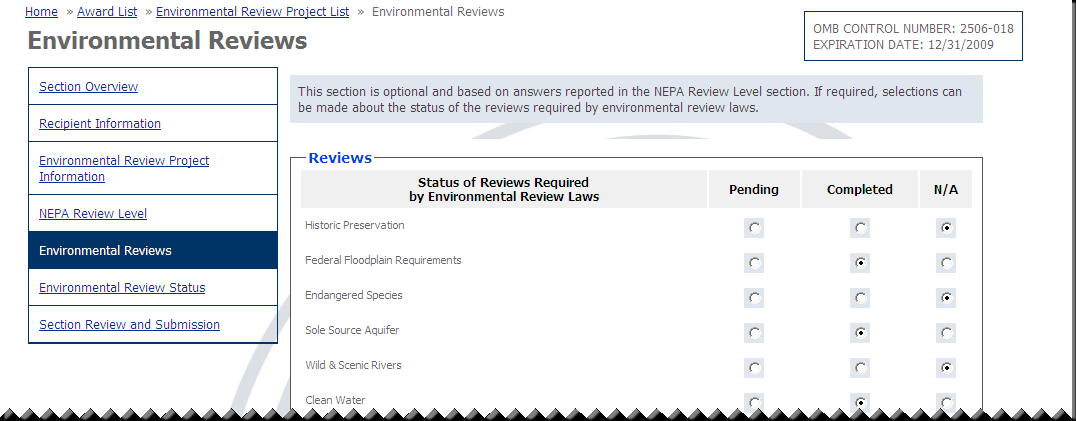
Task: Open the Award List breadcrumb link
Action: pos(109,12)
